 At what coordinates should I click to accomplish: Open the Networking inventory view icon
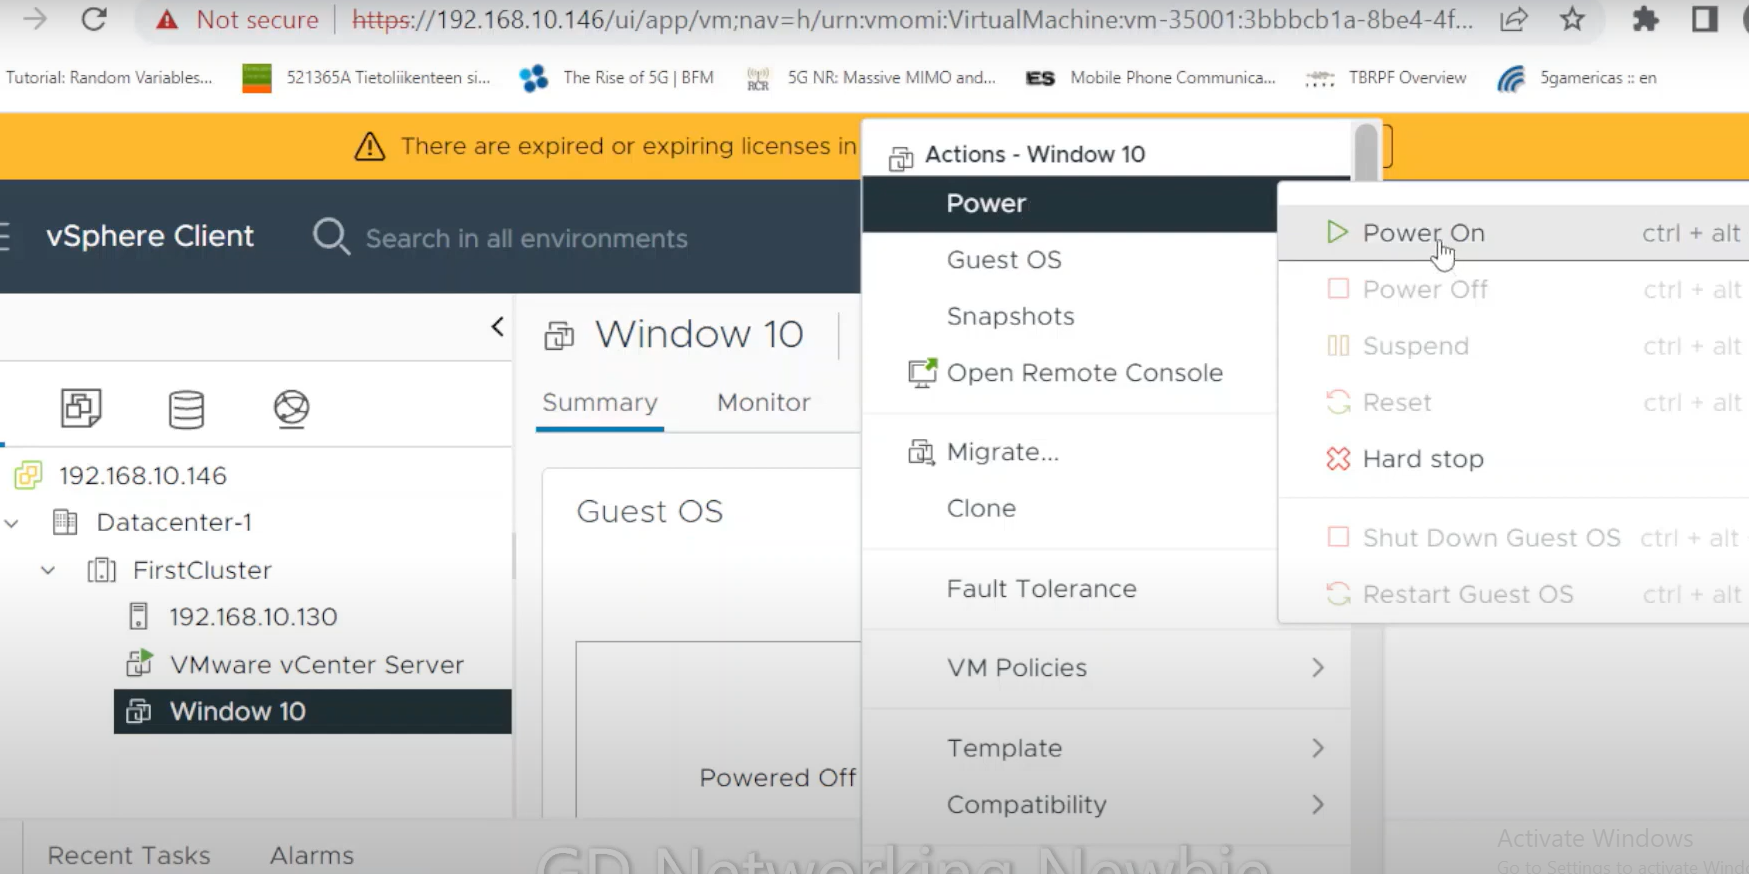[291, 408]
